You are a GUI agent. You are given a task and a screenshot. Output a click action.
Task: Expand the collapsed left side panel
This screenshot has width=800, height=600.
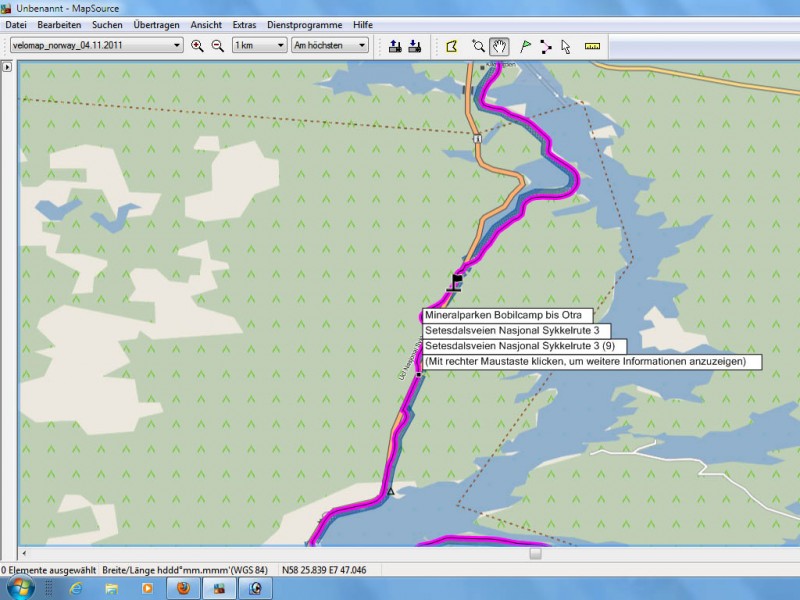point(7,67)
